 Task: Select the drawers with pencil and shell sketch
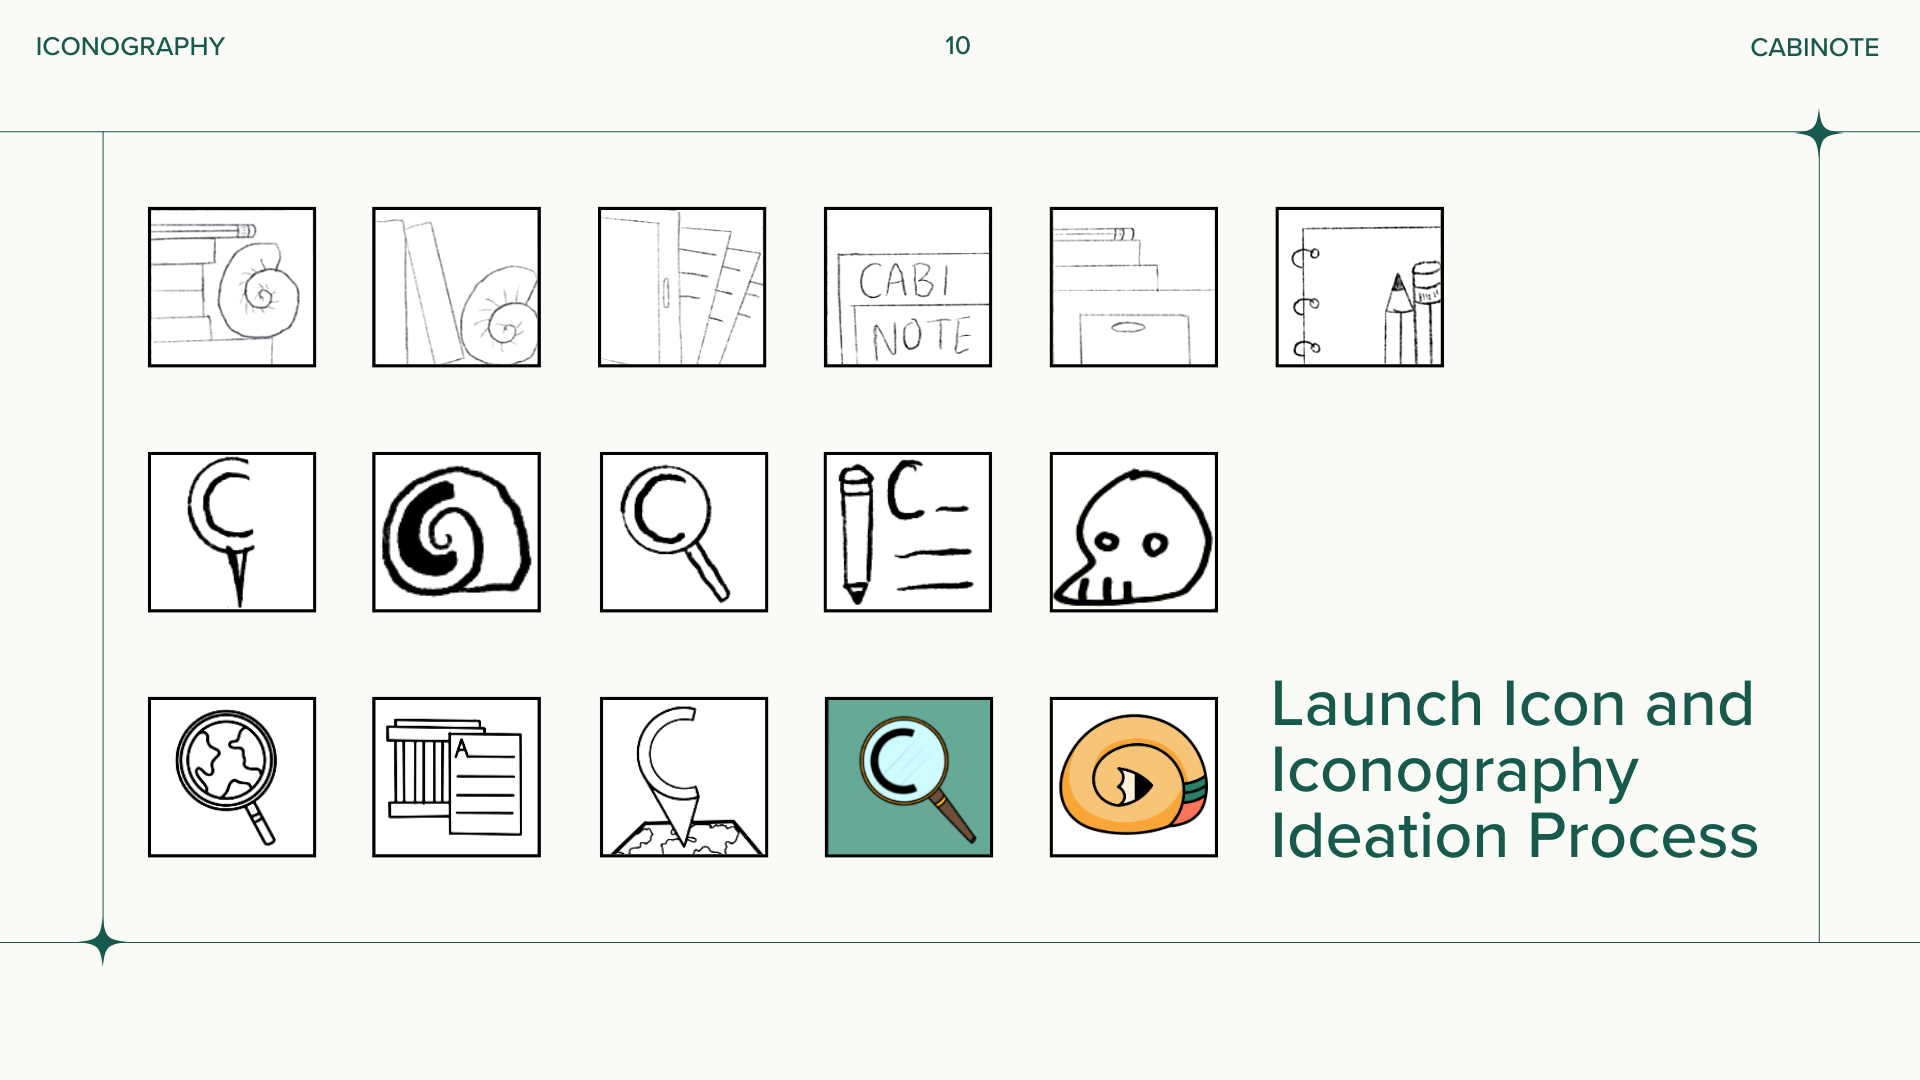(x=231, y=287)
